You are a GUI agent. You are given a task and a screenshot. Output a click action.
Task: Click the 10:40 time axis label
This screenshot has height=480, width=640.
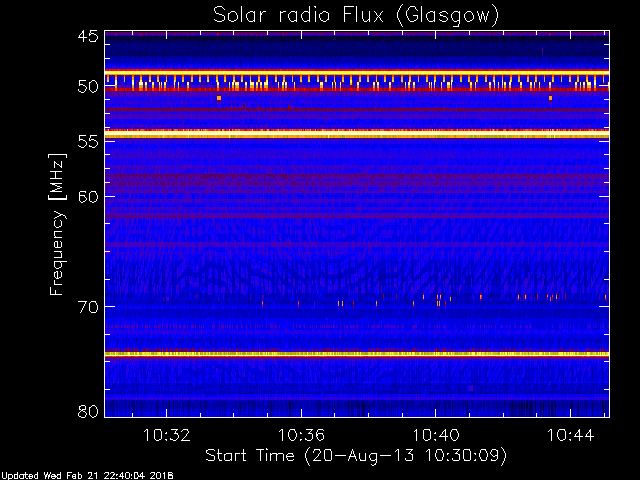(x=436, y=435)
